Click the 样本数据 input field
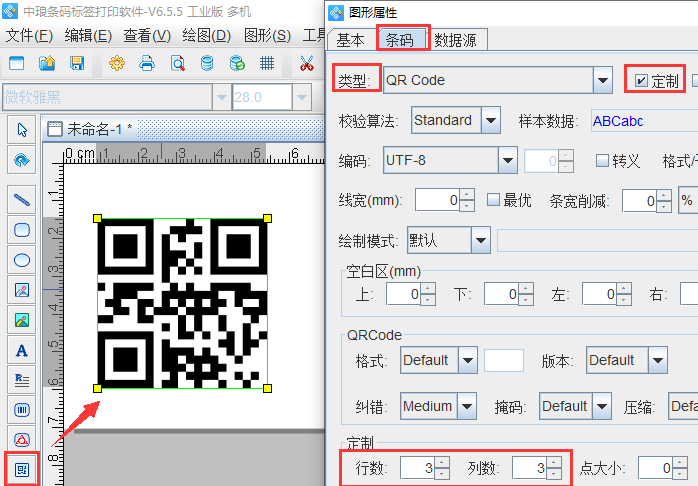The image size is (698, 486). pos(640,121)
